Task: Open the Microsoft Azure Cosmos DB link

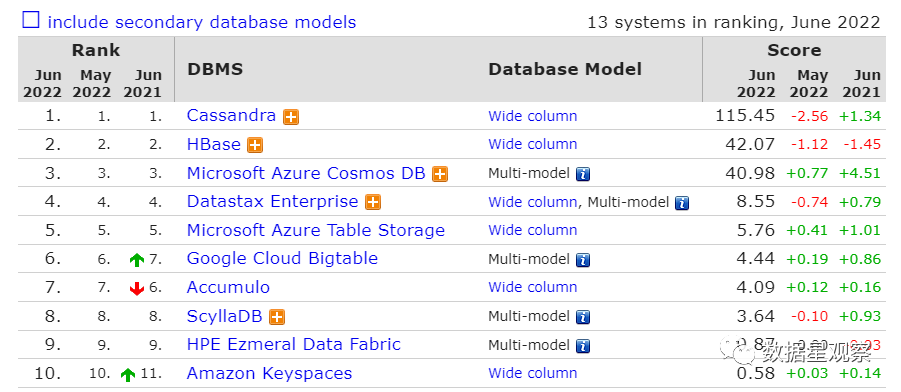Action: tap(306, 173)
